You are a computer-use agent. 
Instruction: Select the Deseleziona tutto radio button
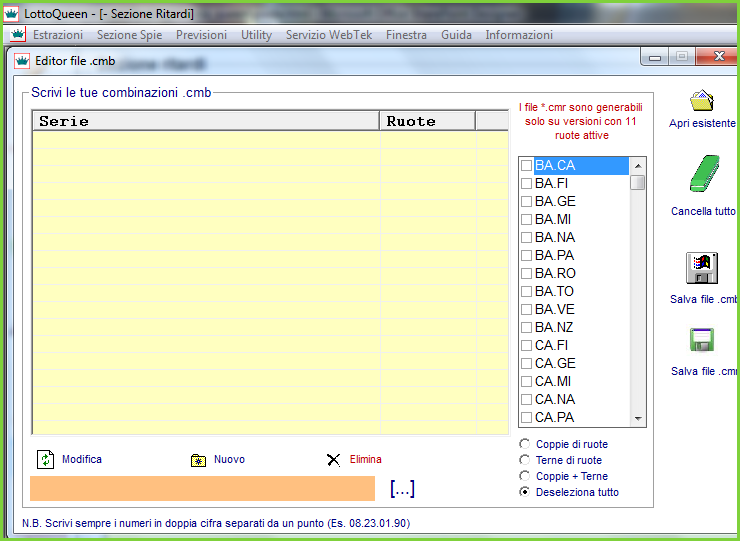(524, 492)
